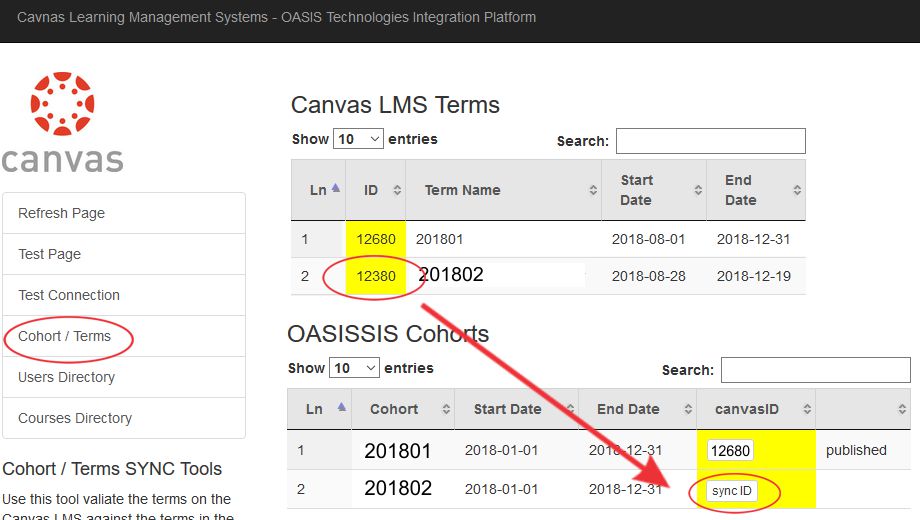Open Test Page menu item
This screenshot has height=520, width=920.
[124, 254]
